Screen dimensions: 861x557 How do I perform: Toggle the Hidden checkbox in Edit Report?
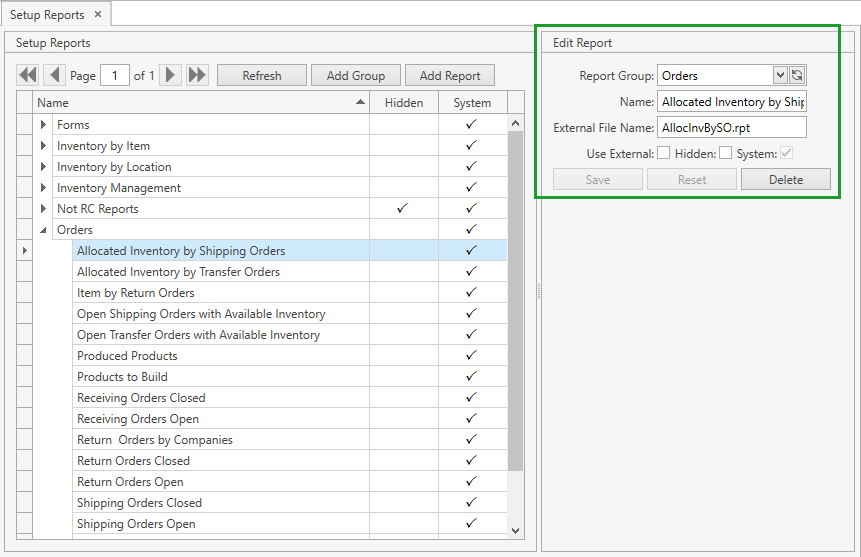coord(725,153)
